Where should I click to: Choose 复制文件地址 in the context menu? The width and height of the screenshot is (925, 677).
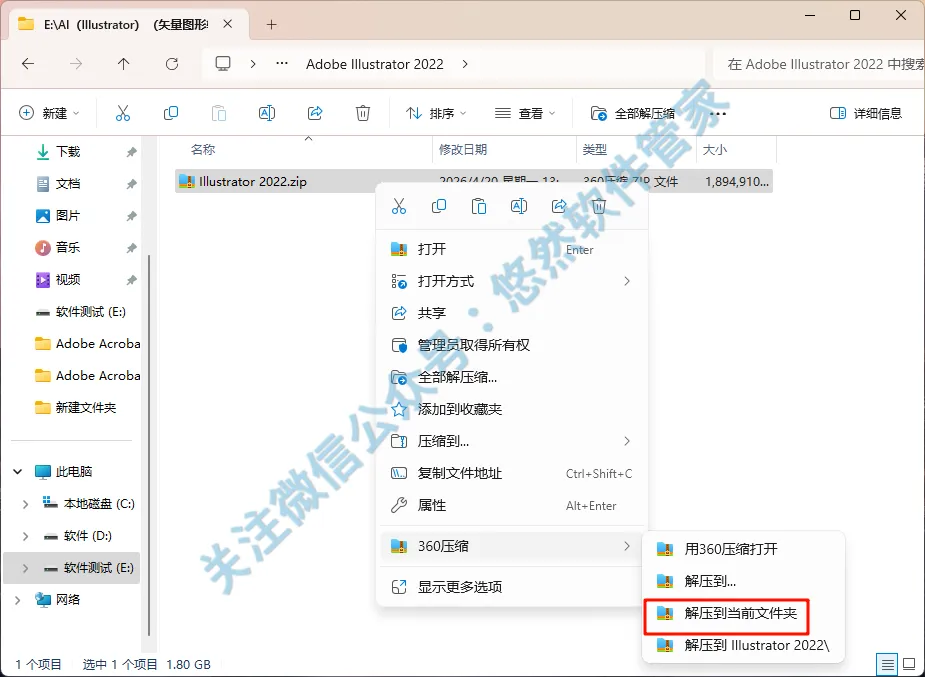tap(512, 474)
